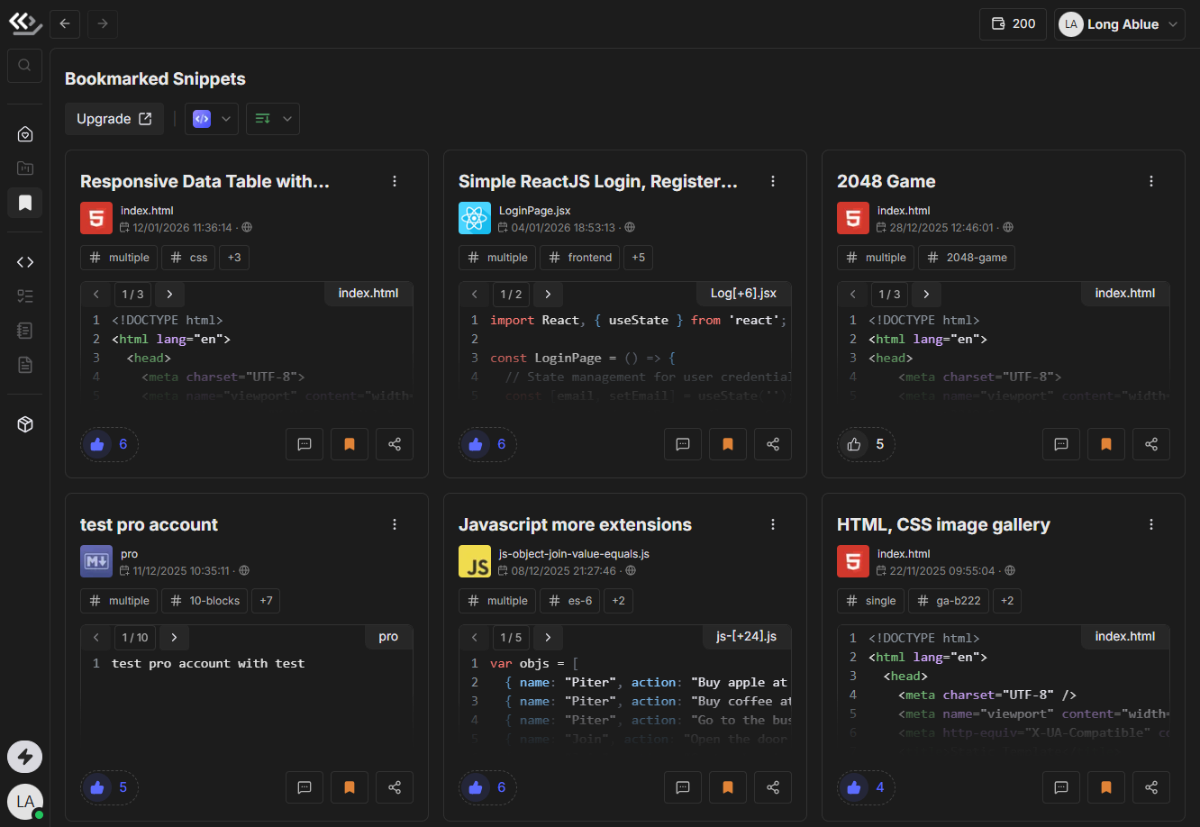
Task: Click the package cube icon in sidebar
Action: pos(25,425)
